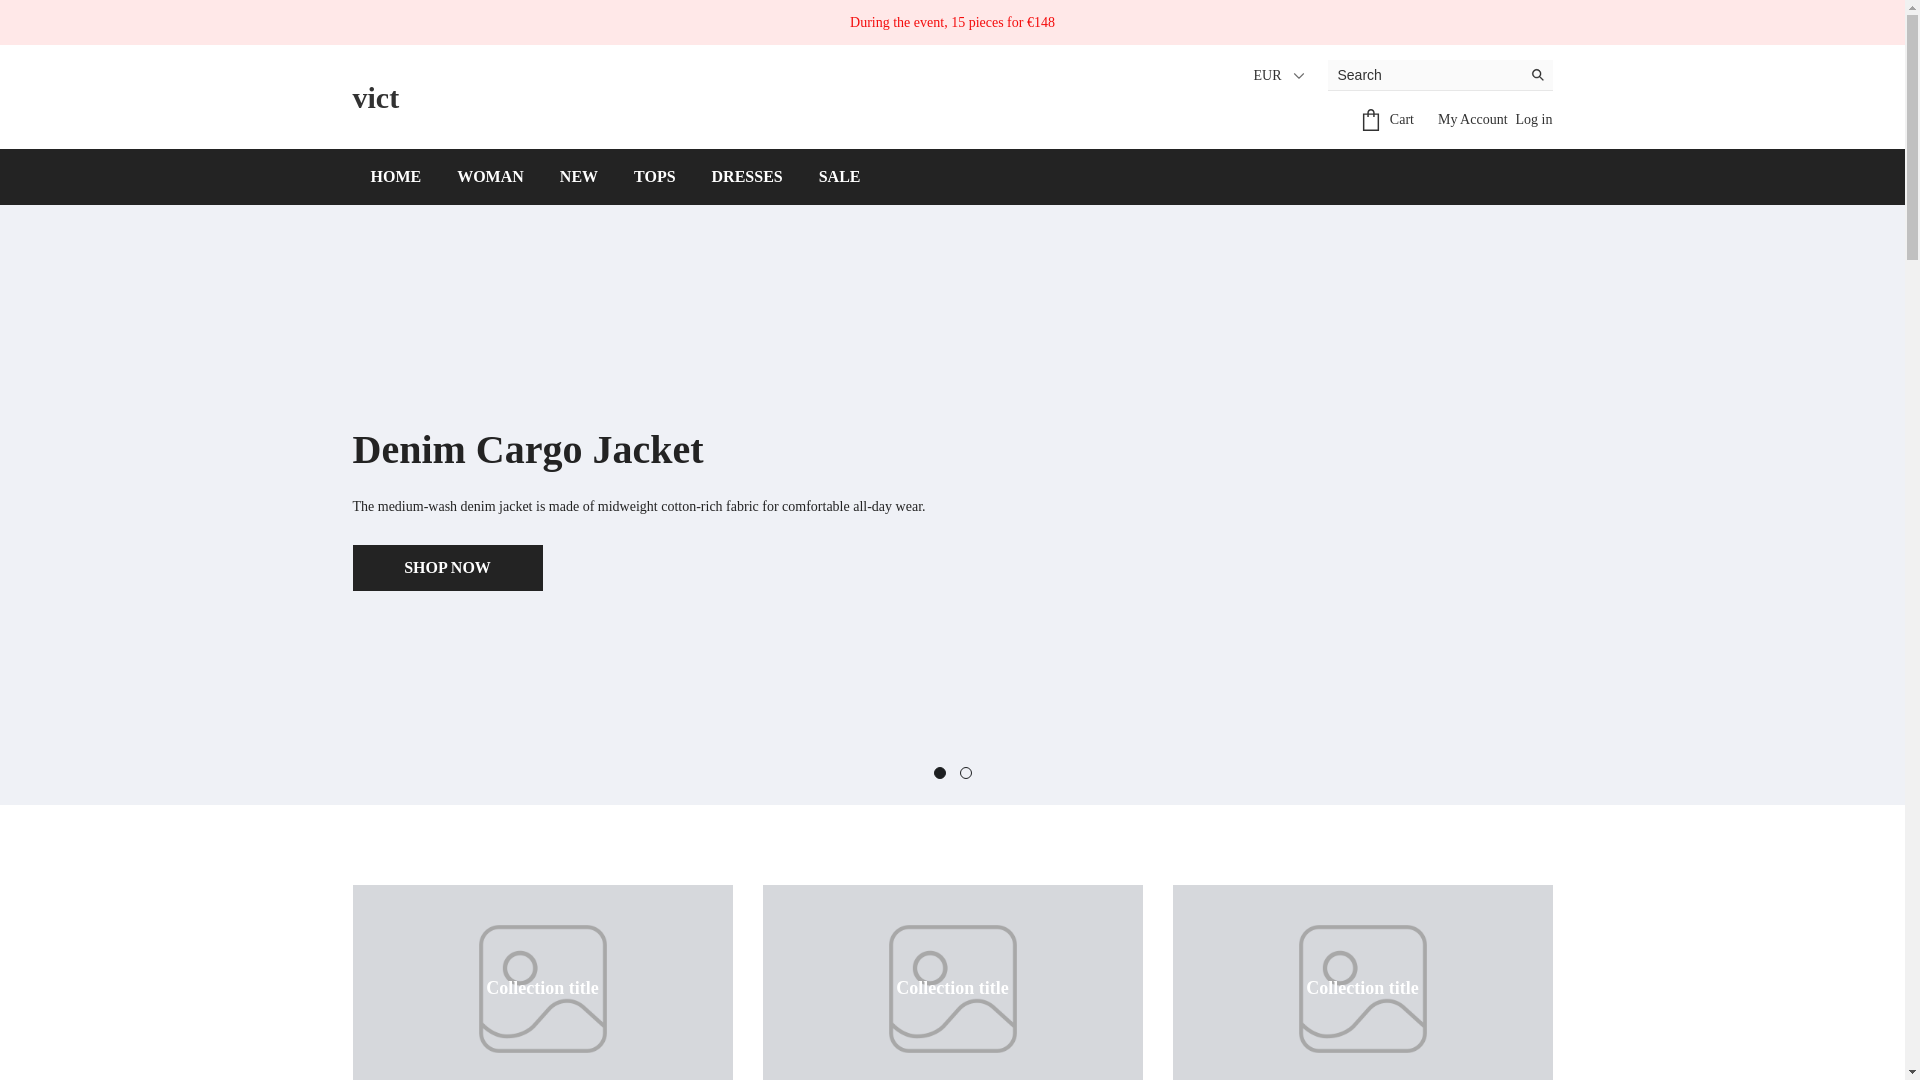Open the shopping cart icon
This screenshot has height=1080, width=1920.
point(1371,120)
